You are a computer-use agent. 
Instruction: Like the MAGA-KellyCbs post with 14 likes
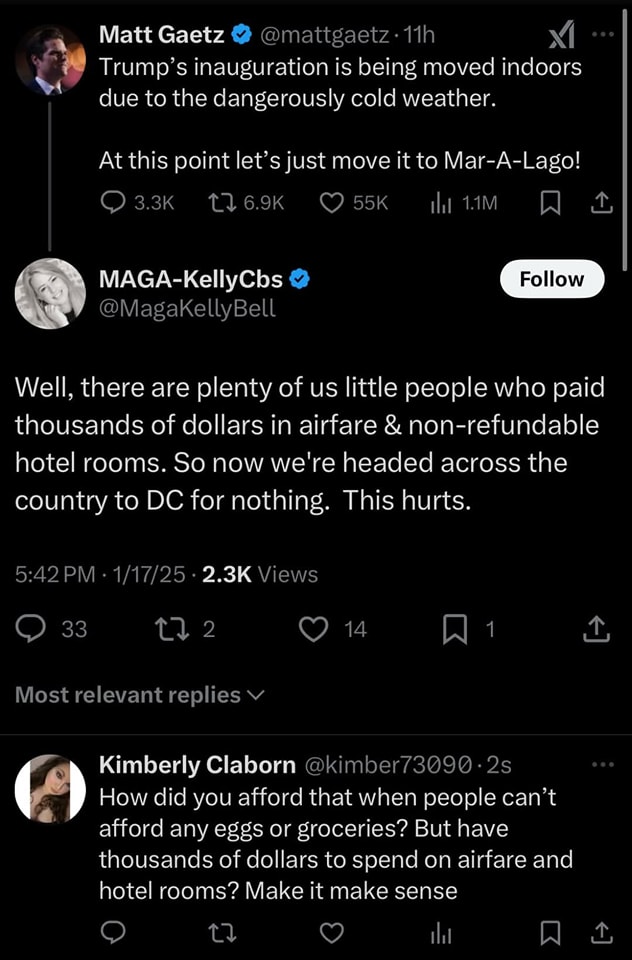(x=315, y=629)
